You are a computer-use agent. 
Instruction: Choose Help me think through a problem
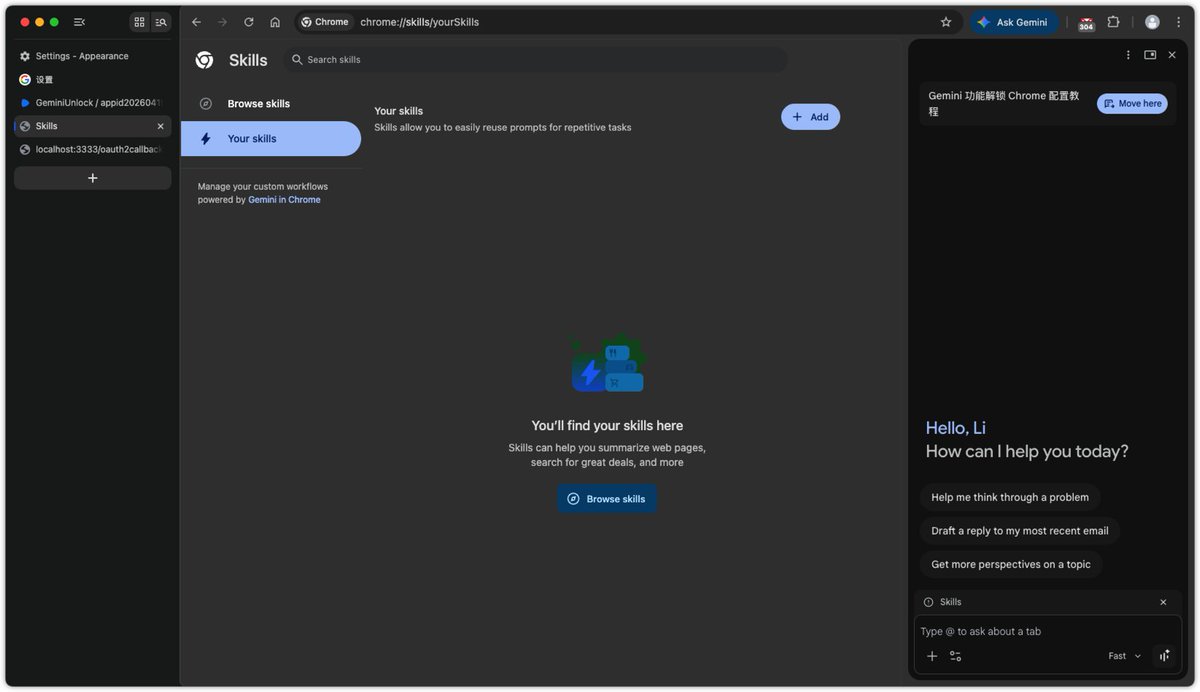point(1010,497)
